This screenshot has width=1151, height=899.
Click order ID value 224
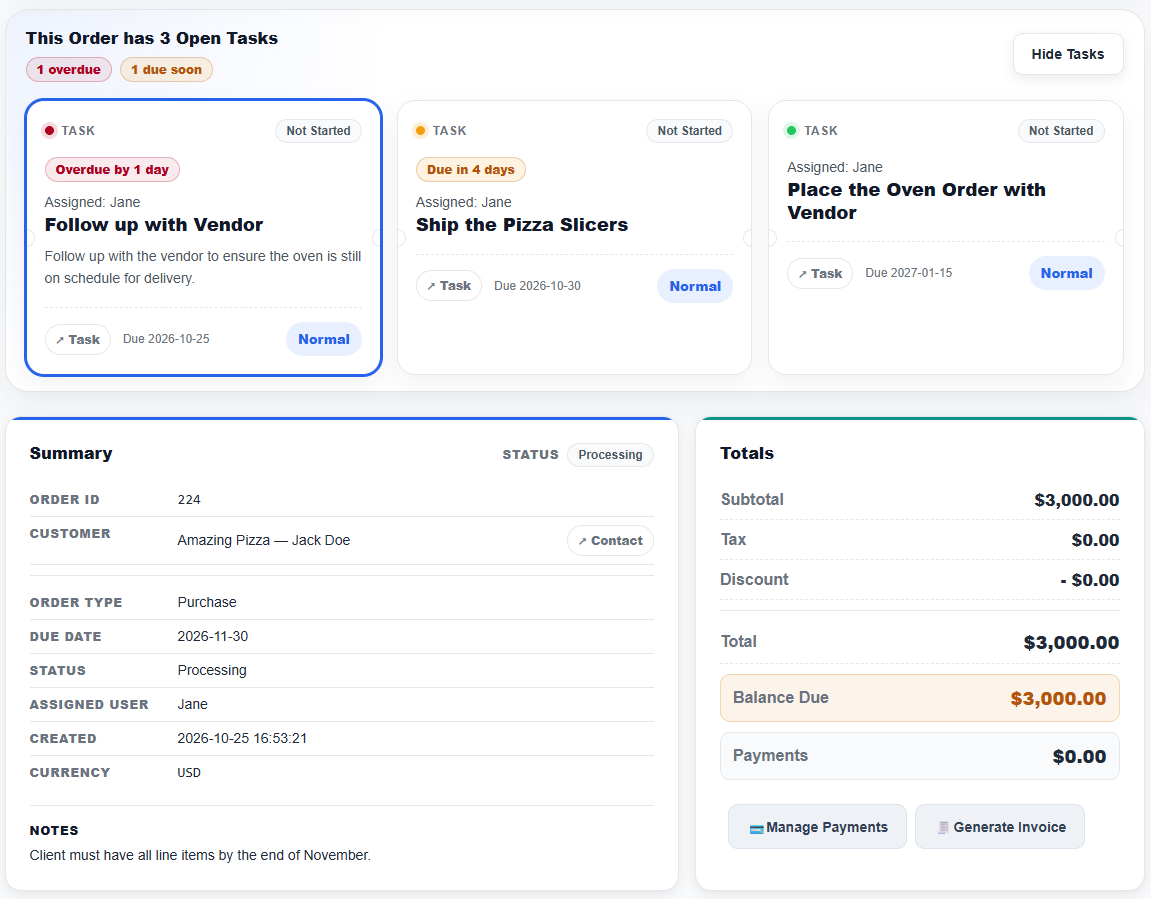coord(189,500)
